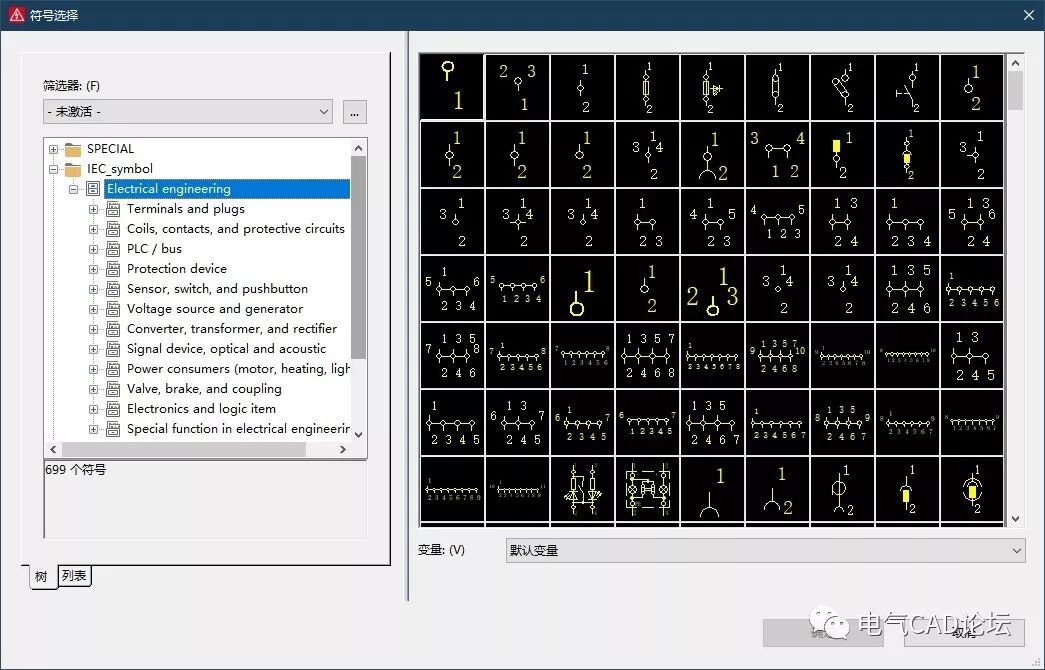Pick the terminal symbol with rectangle and side arrow
The width and height of the screenshot is (1045, 670).
(x=712, y=87)
